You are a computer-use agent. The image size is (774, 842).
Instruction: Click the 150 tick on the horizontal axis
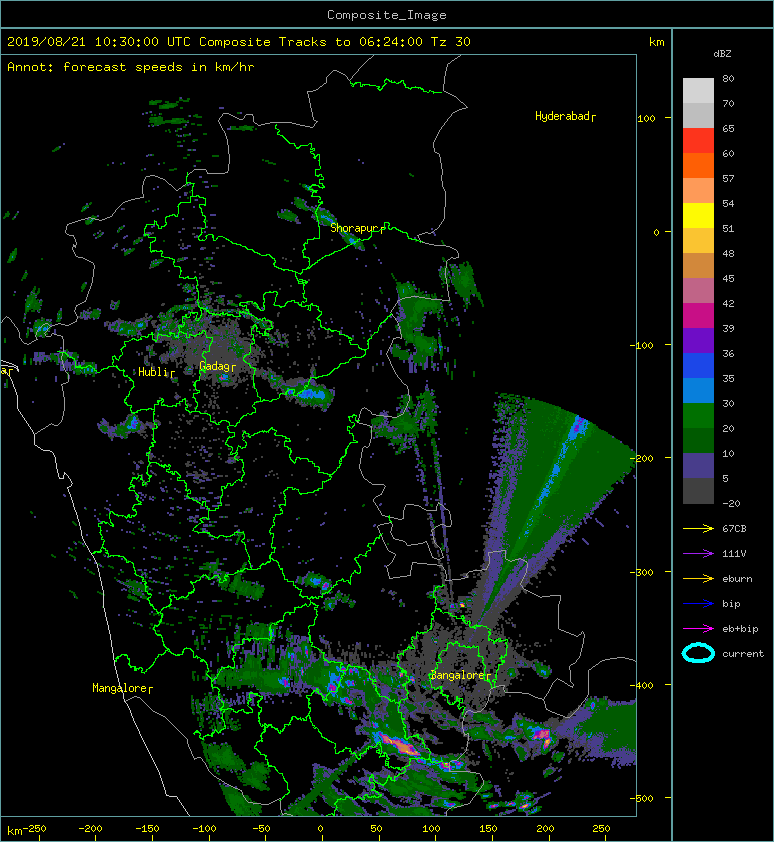[x=488, y=829]
